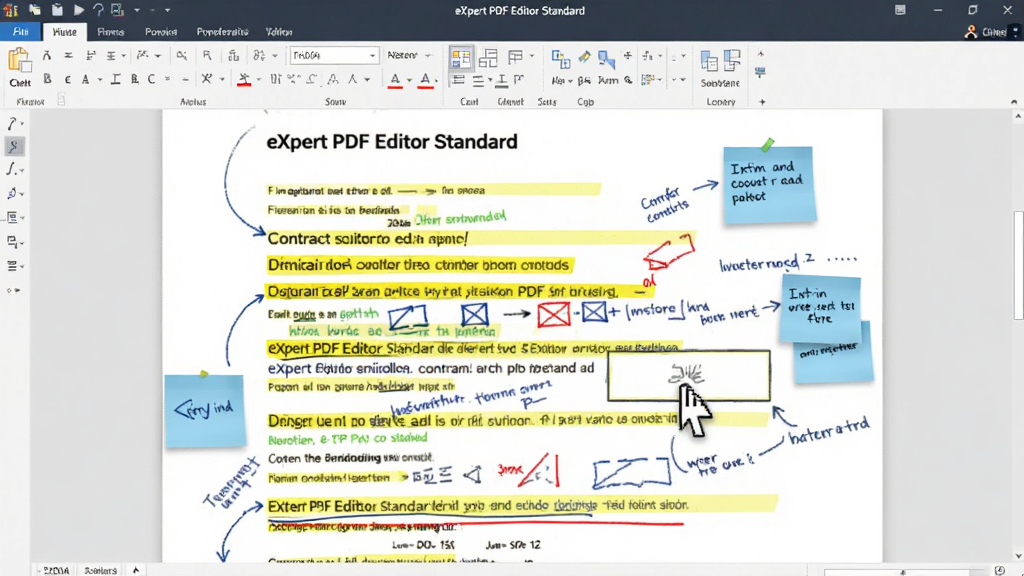
Task: Click the app logo icon in title bar
Action: (10, 10)
